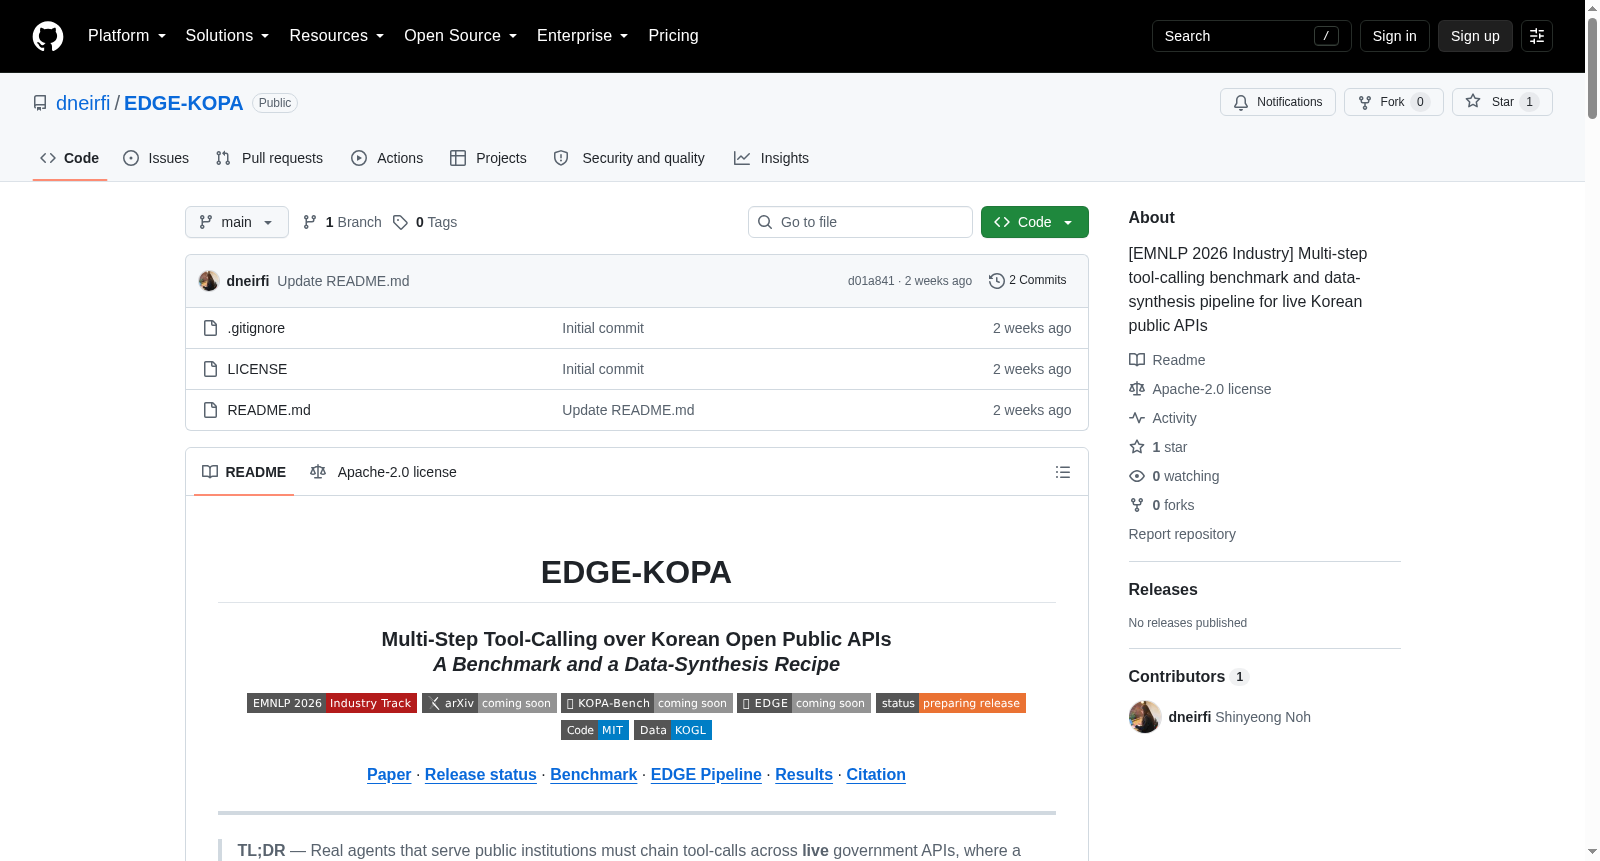Open the EDGE-KOPA repository name link
Viewport: 1600px width, 861px height.
(x=184, y=103)
